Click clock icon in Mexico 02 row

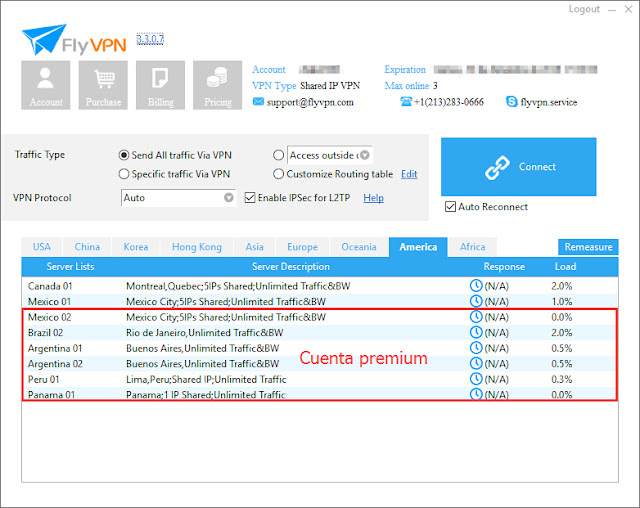coord(476,317)
